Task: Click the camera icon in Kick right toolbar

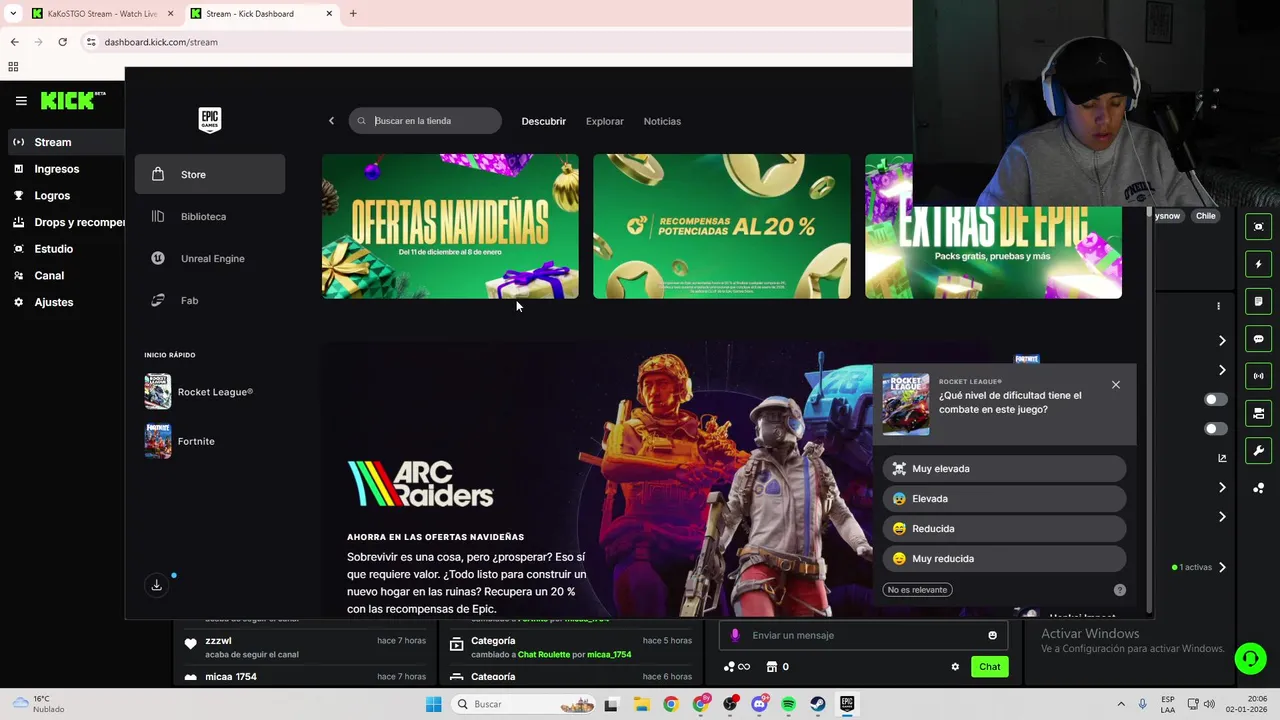Action: pos(1258,413)
